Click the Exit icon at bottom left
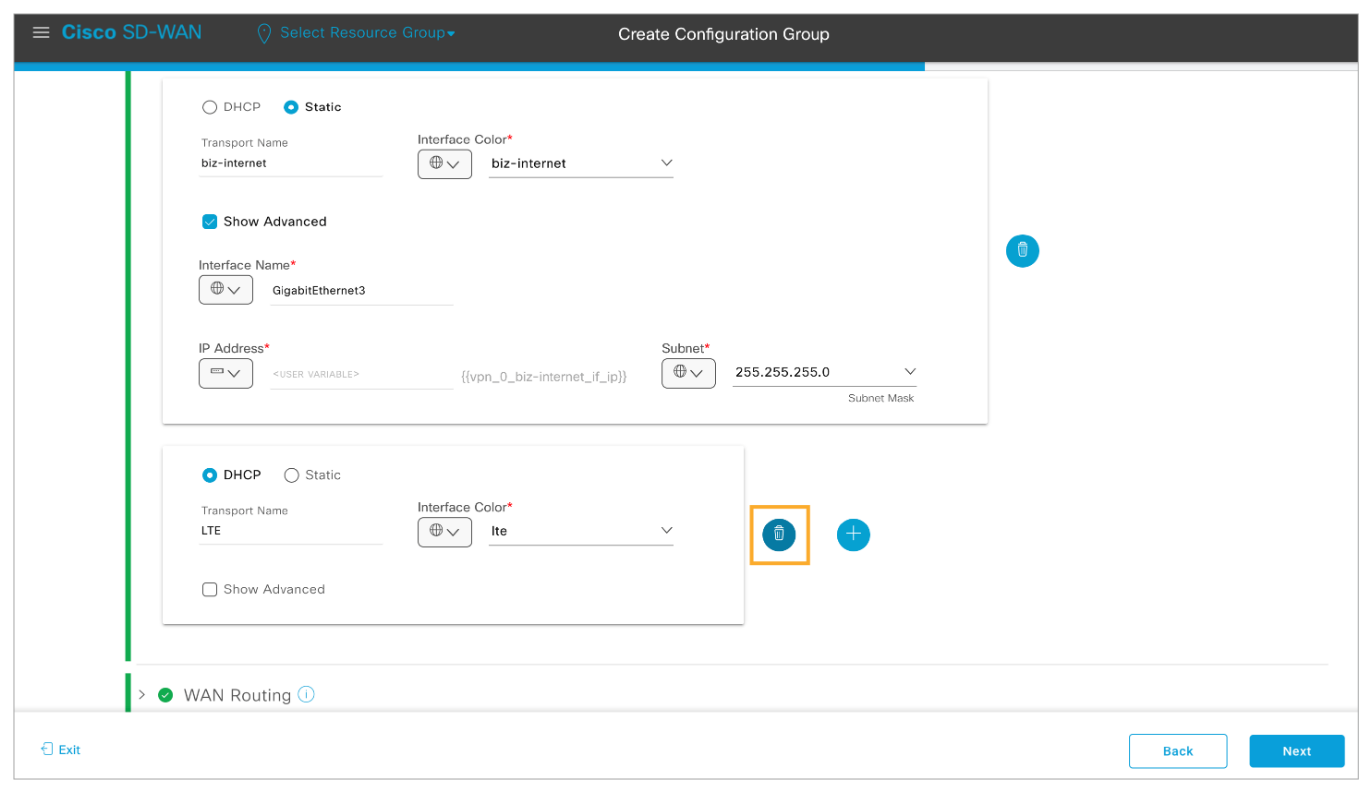The height and width of the screenshot is (790, 1369). [x=46, y=749]
